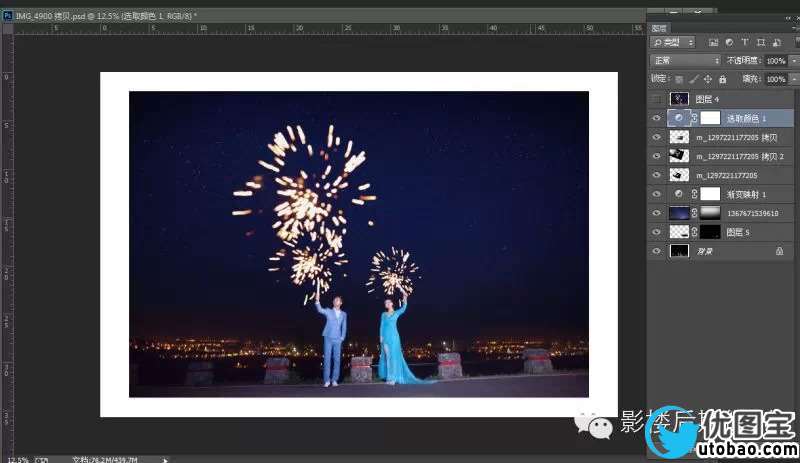The width and height of the screenshot is (800, 463).
Task: Lock all with the padlock icon
Action: (x=722, y=79)
